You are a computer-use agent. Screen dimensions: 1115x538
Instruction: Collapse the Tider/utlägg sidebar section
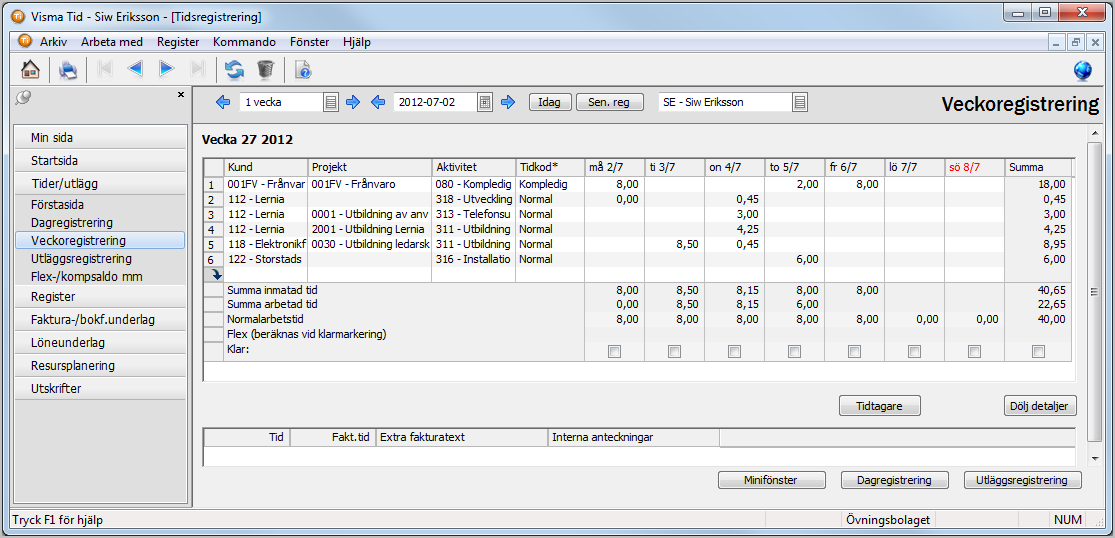coord(100,183)
